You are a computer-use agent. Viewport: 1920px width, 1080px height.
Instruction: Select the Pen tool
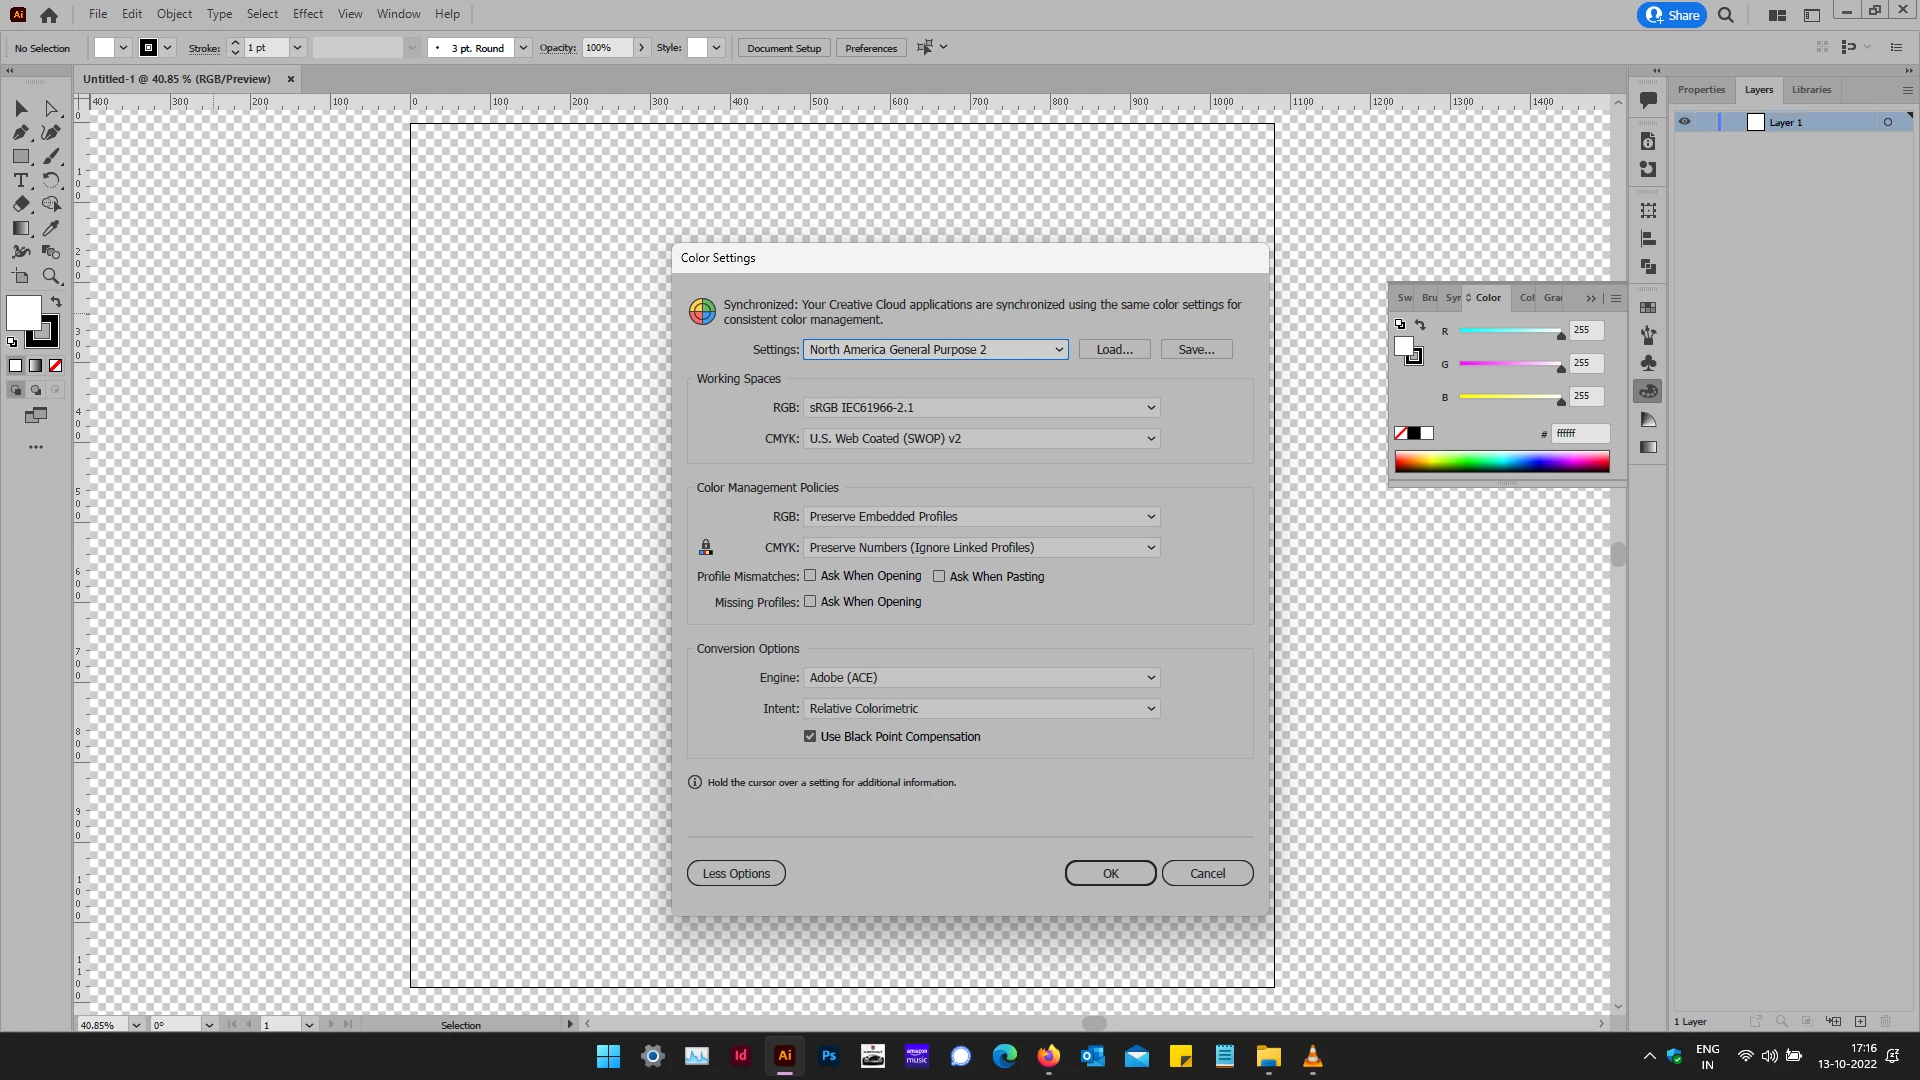coord(20,132)
